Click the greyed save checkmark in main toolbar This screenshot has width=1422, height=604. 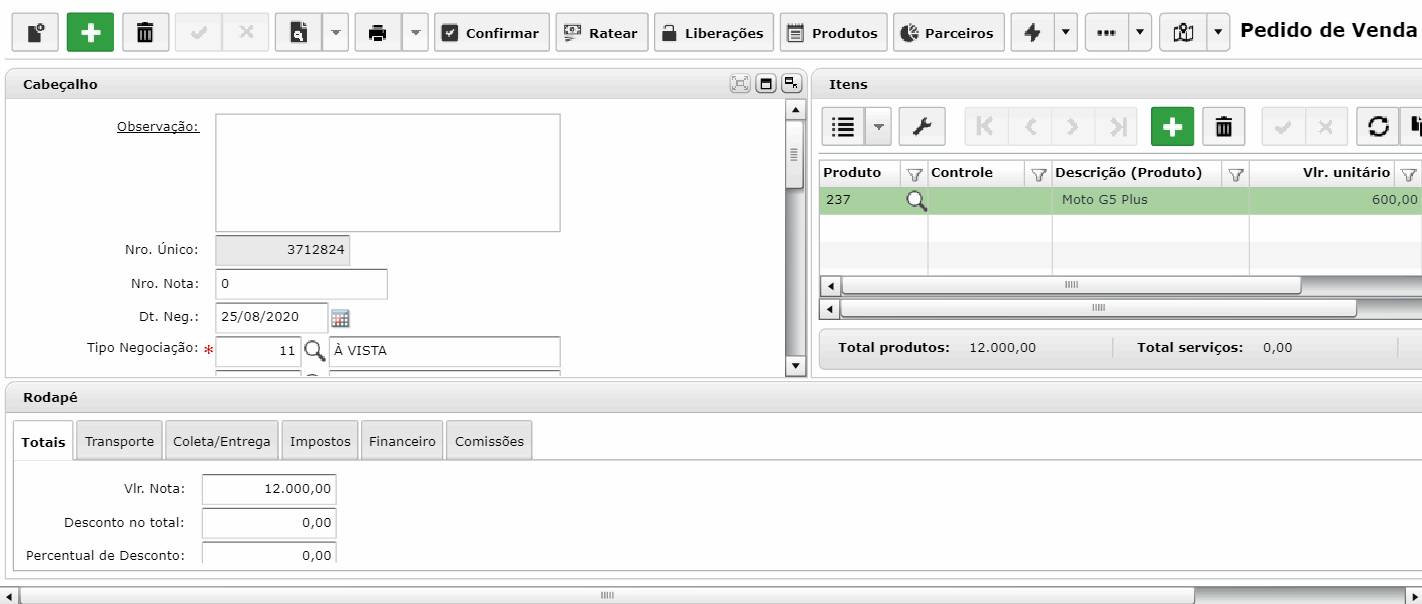(198, 33)
